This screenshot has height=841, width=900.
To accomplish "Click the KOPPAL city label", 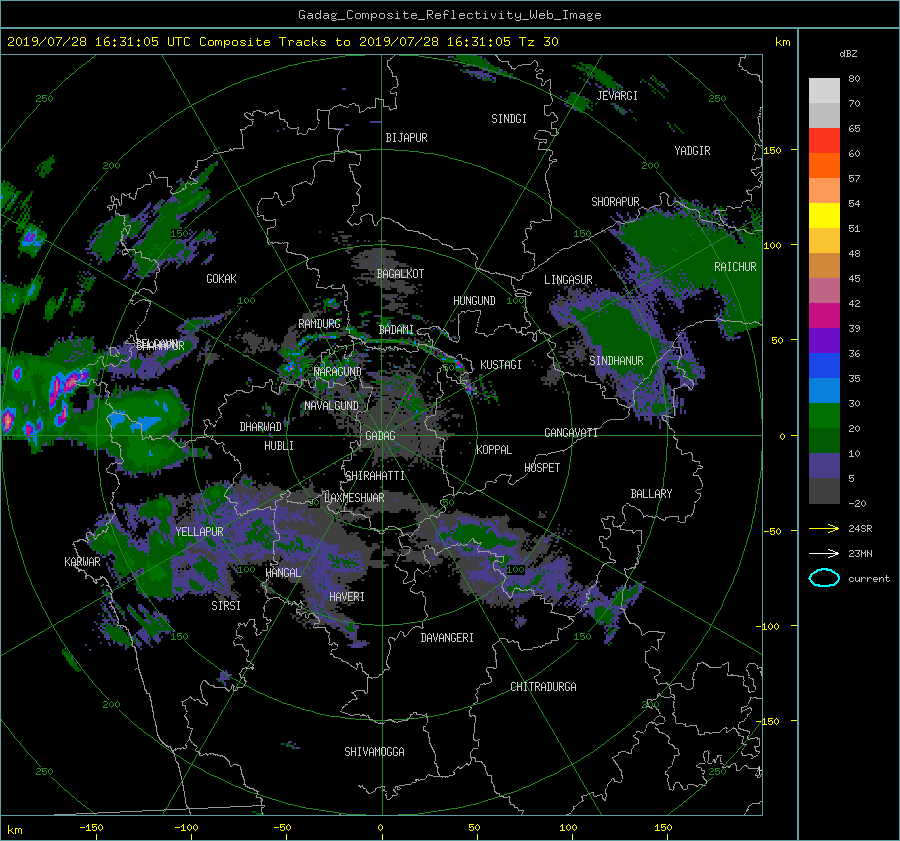I will (494, 449).
